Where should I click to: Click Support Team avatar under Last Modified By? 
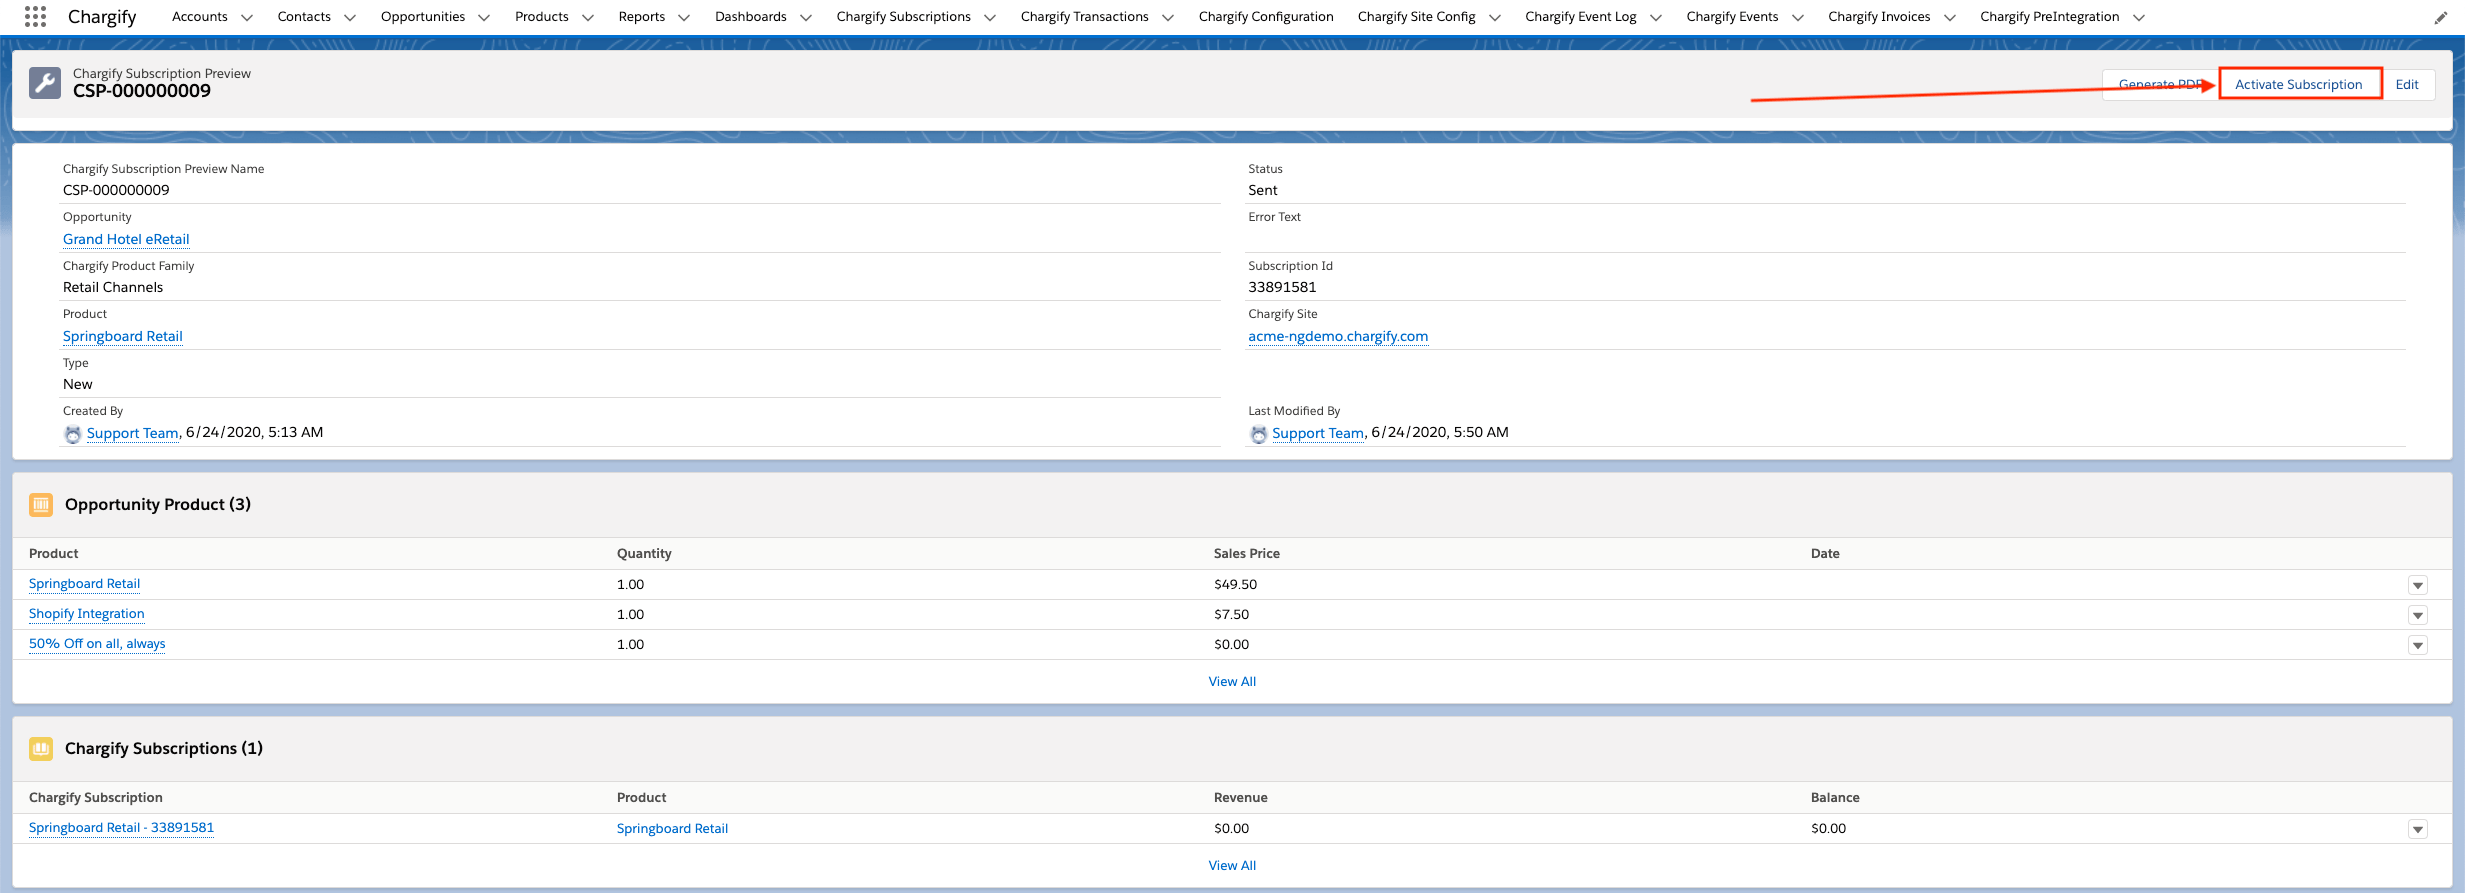pyautogui.click(x=1258, y=434)
